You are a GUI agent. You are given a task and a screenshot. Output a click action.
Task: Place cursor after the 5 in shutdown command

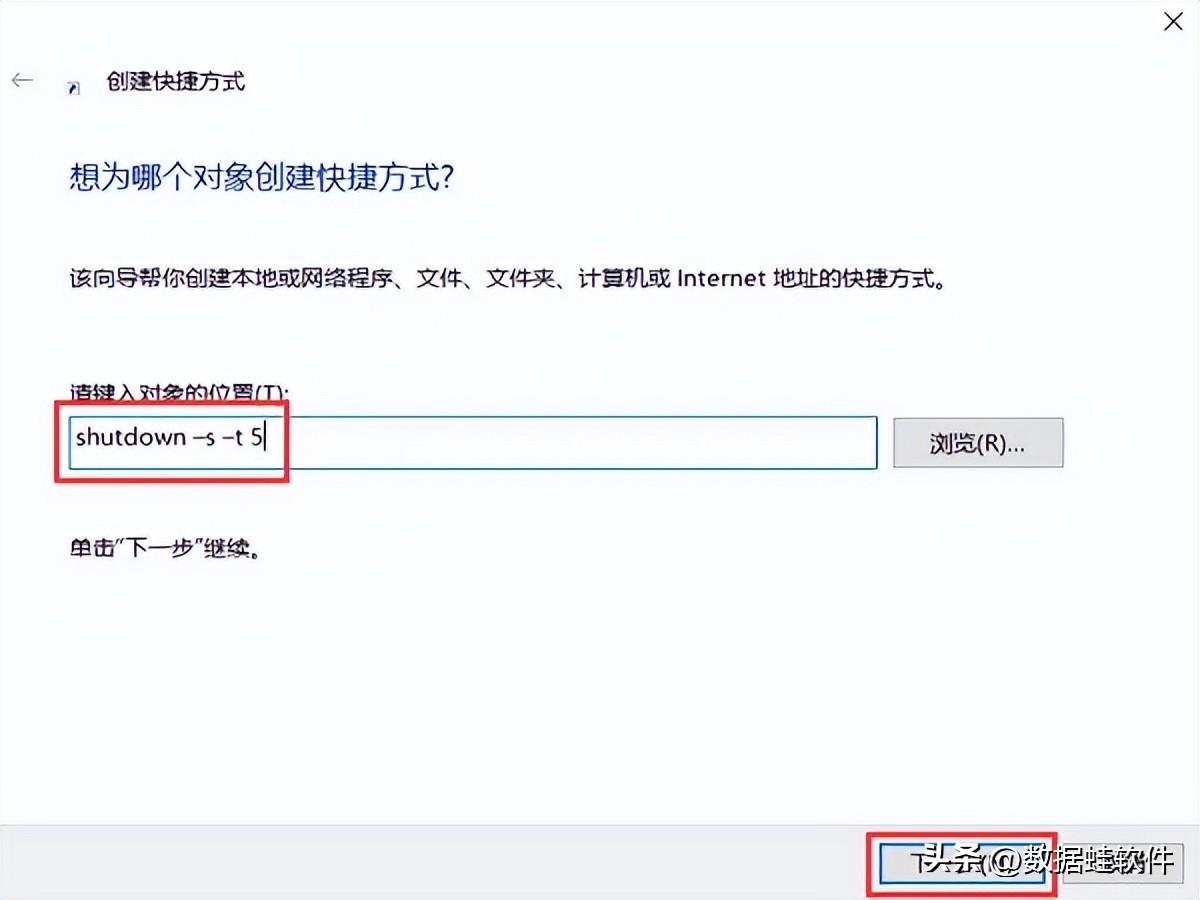tap(266, 438)
